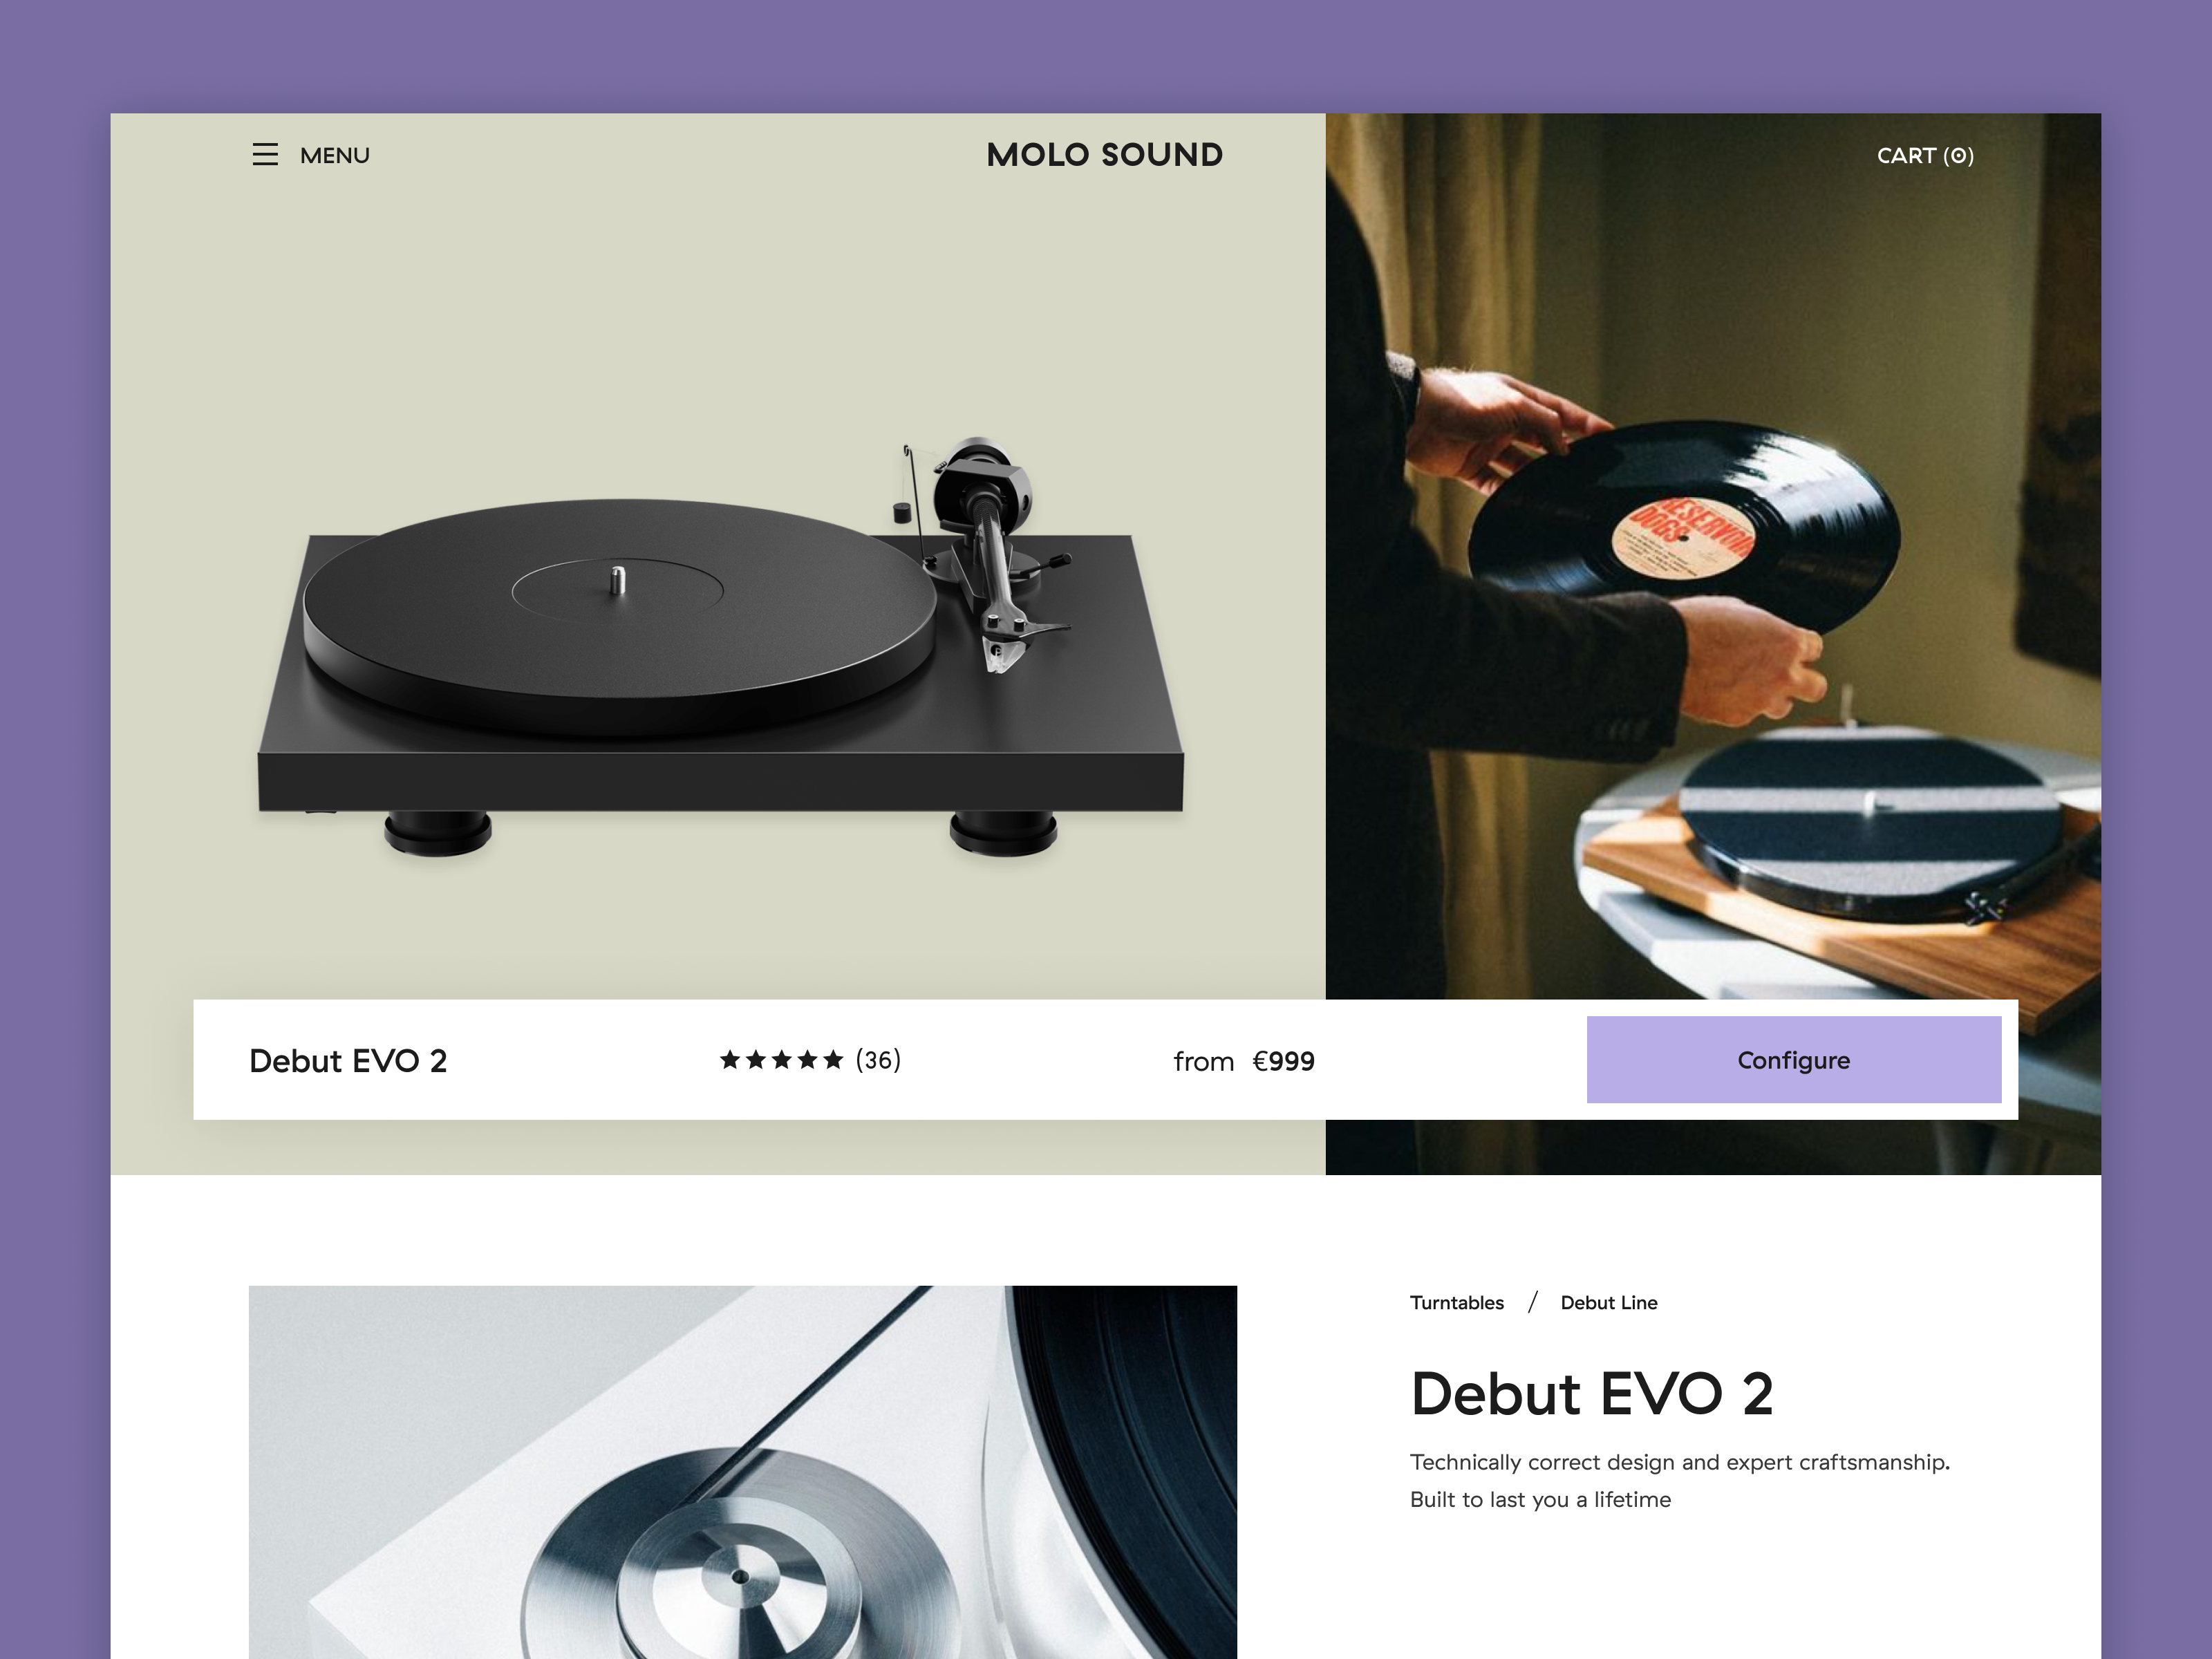The width and height of the screenshot is (2212, 1659).
Task: Select the fifth rating star
Action: tap(833, 1060)
